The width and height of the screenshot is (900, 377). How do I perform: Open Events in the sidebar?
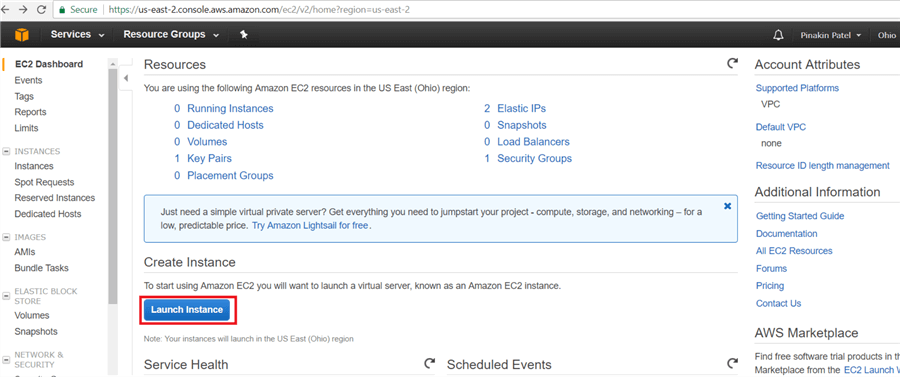coord(28,80)
